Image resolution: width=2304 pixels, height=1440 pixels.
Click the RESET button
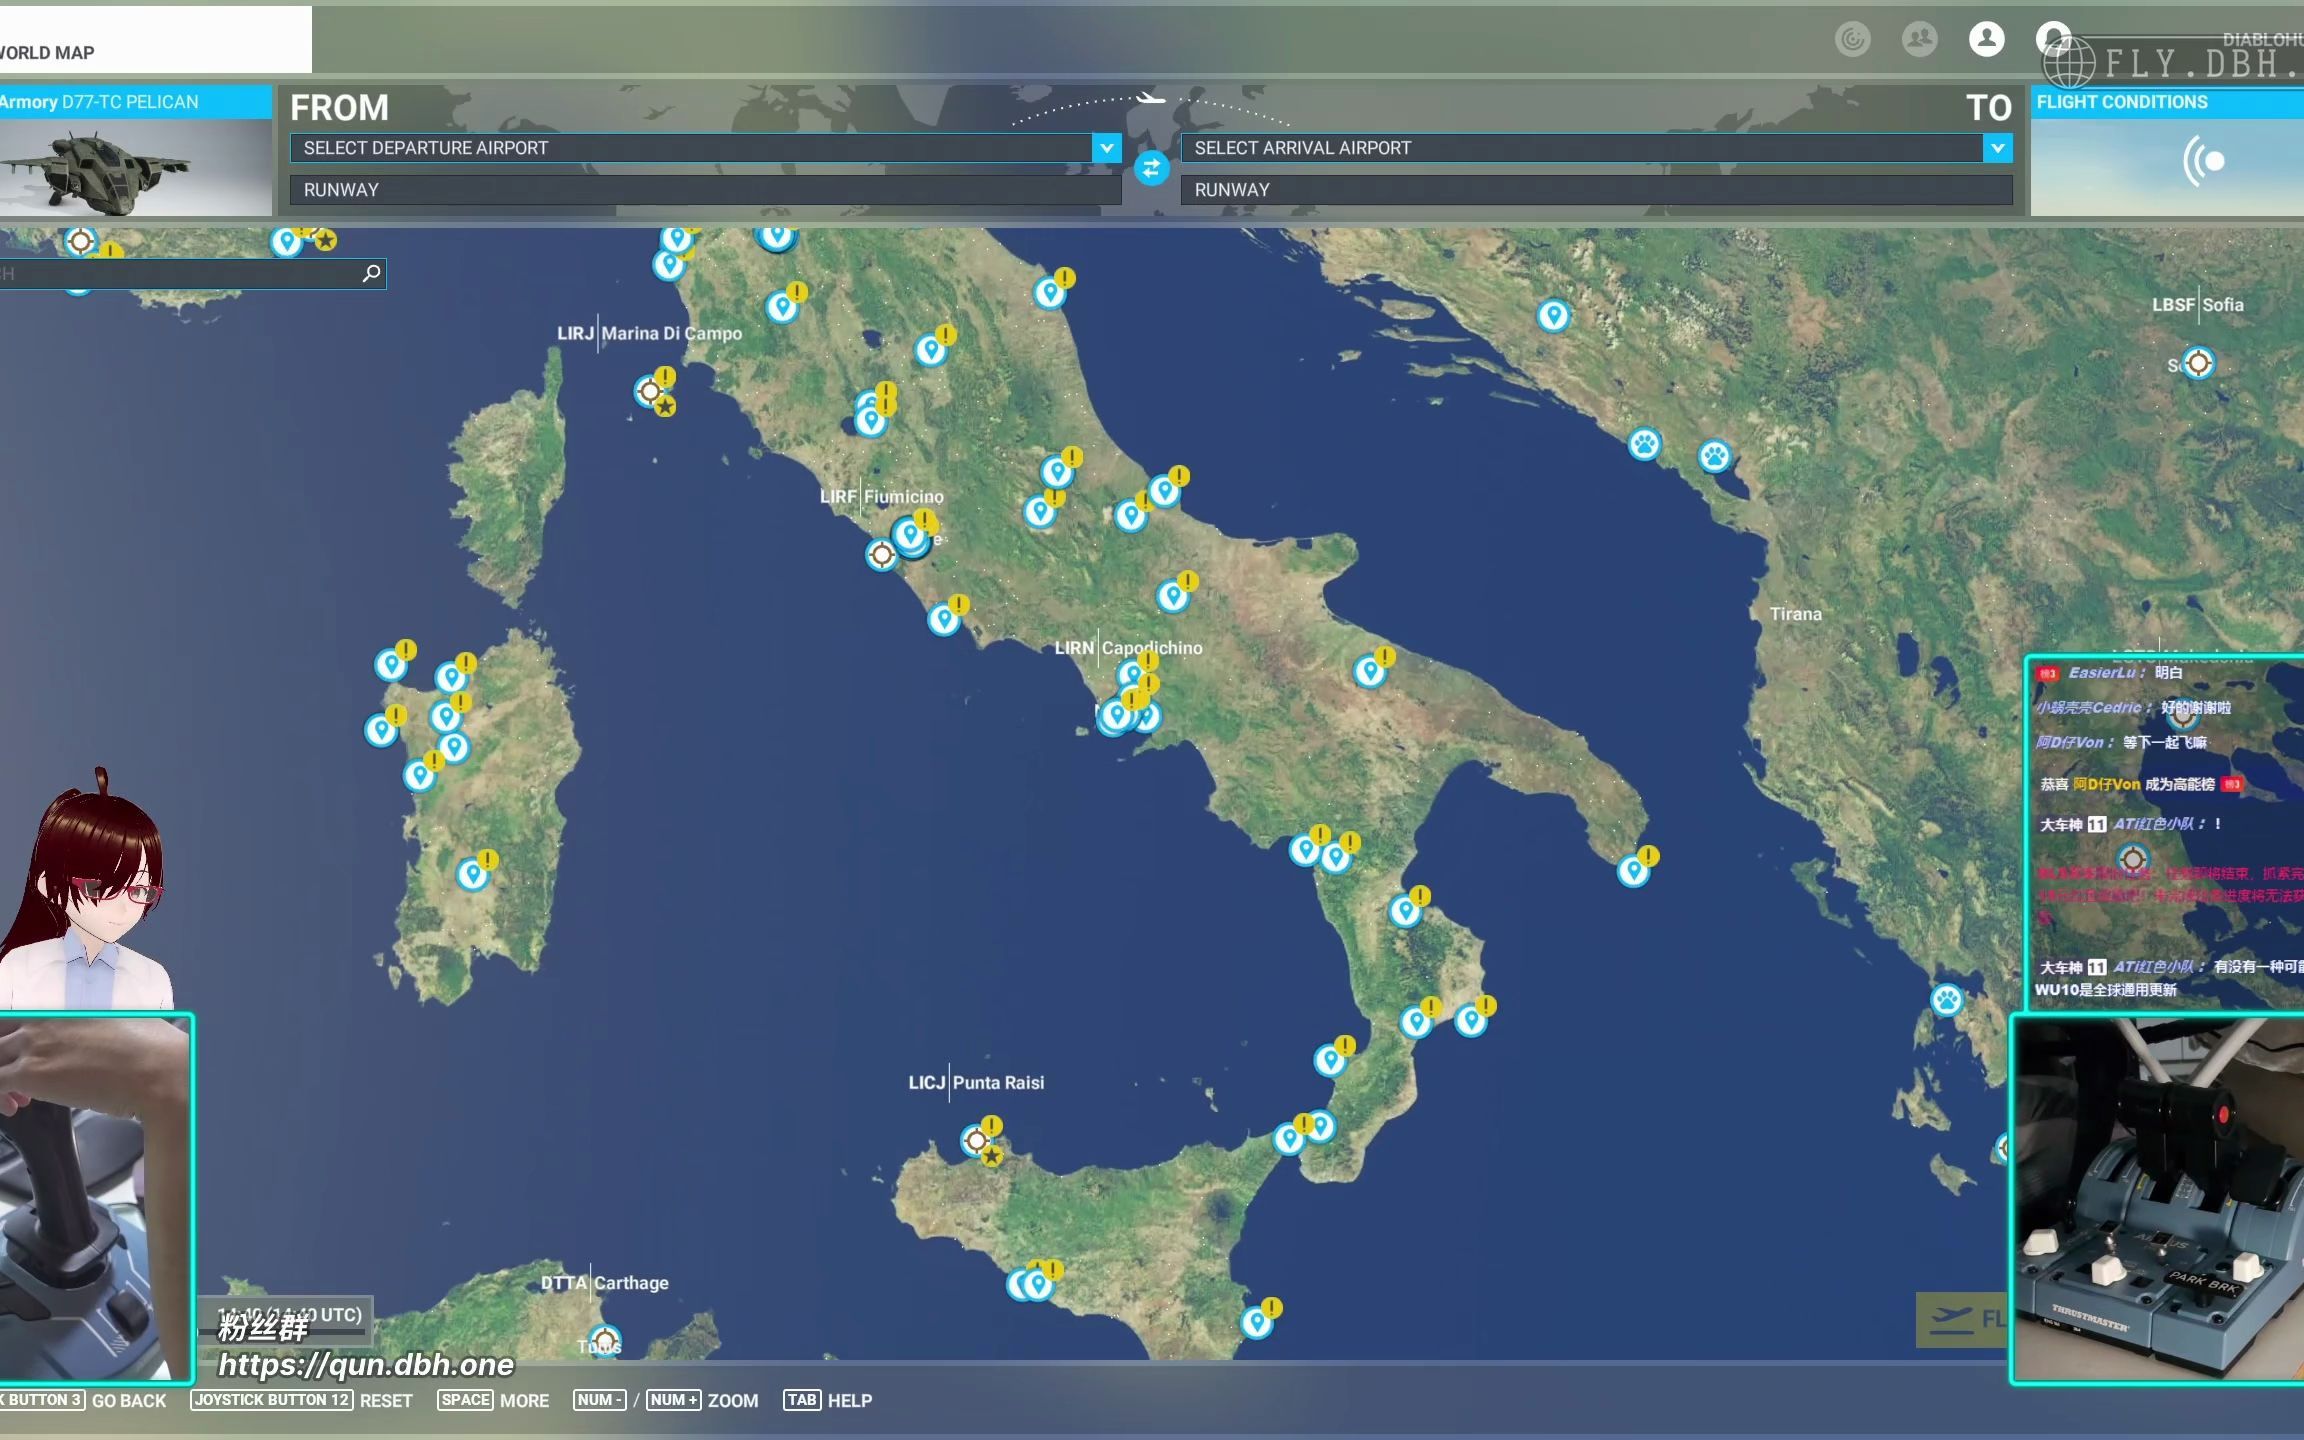386,1400
